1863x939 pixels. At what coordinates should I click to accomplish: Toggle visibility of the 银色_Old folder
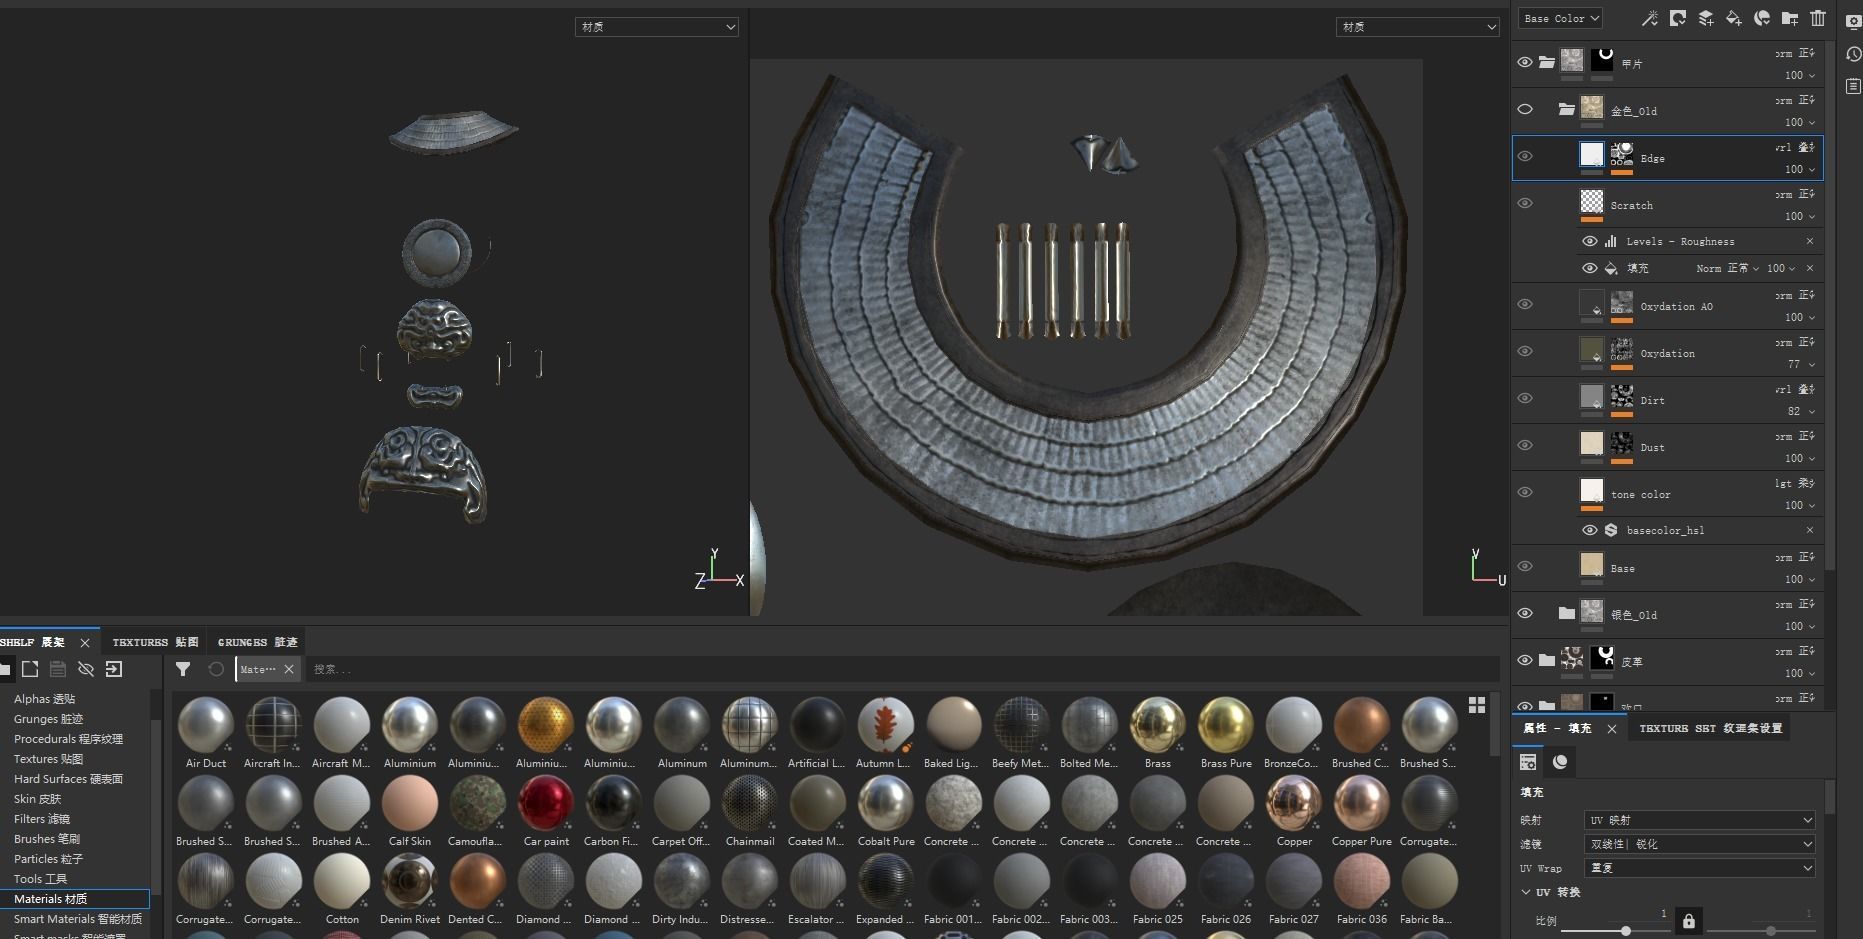tap(1525, 614)
